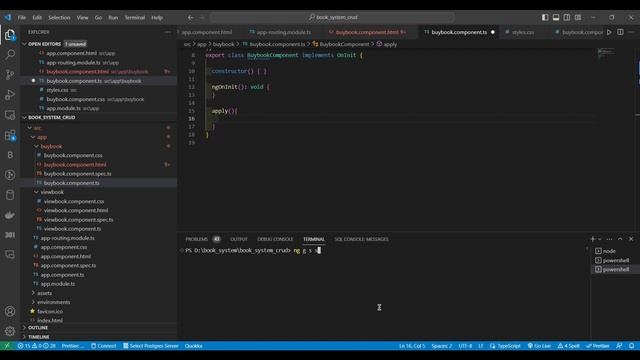Open the Edit menu

pos(37,18)
